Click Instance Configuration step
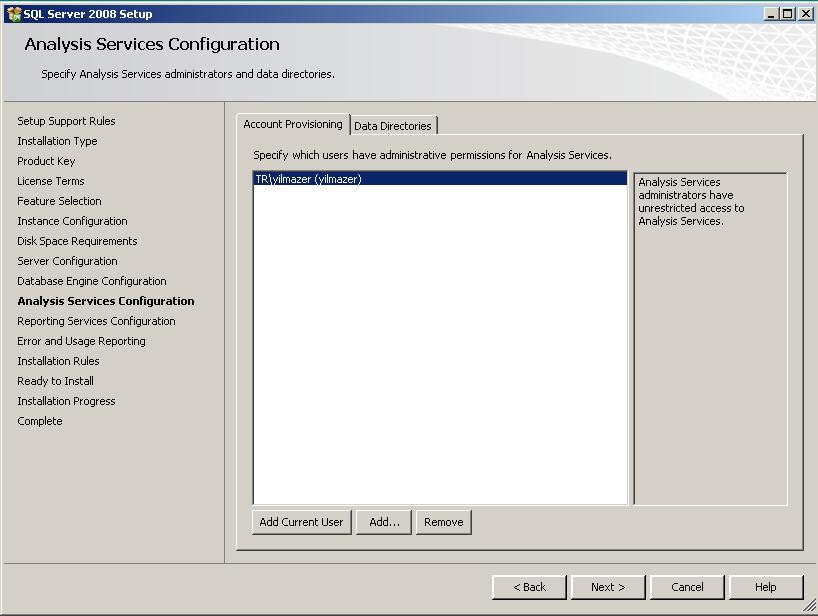The height and width of the screenshot is (616, 818). 73,221
